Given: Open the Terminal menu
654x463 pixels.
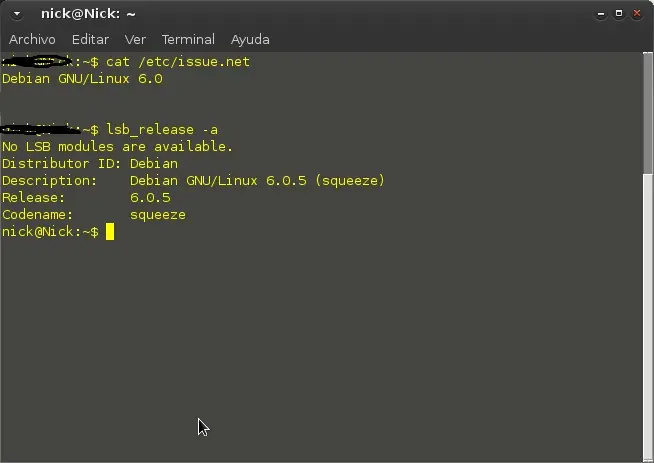Looking at the screenshot, I should [x=188, y=40].
